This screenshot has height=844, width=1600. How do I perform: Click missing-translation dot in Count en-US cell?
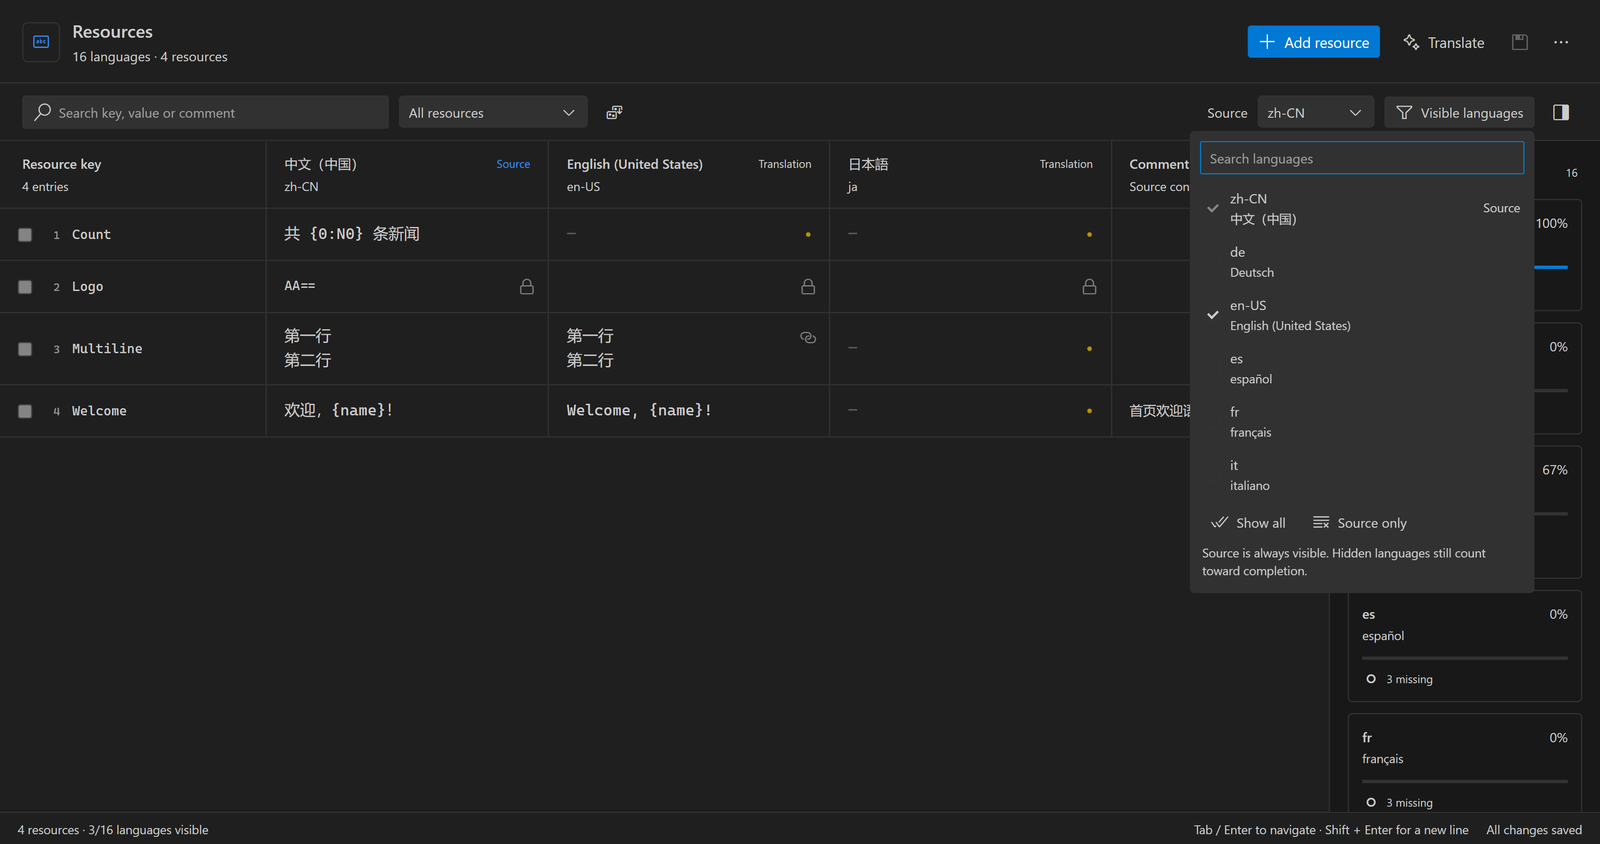808,235
